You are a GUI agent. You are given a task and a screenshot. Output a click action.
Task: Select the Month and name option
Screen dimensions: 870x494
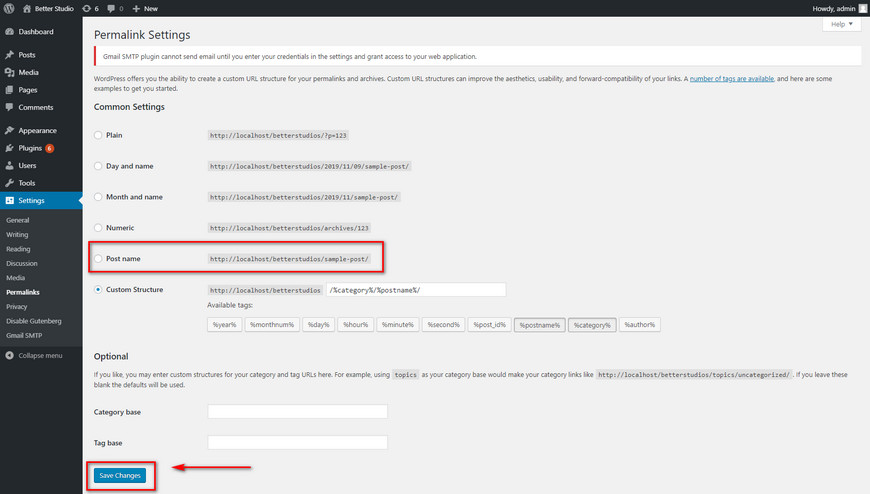(x=98, y=196)
